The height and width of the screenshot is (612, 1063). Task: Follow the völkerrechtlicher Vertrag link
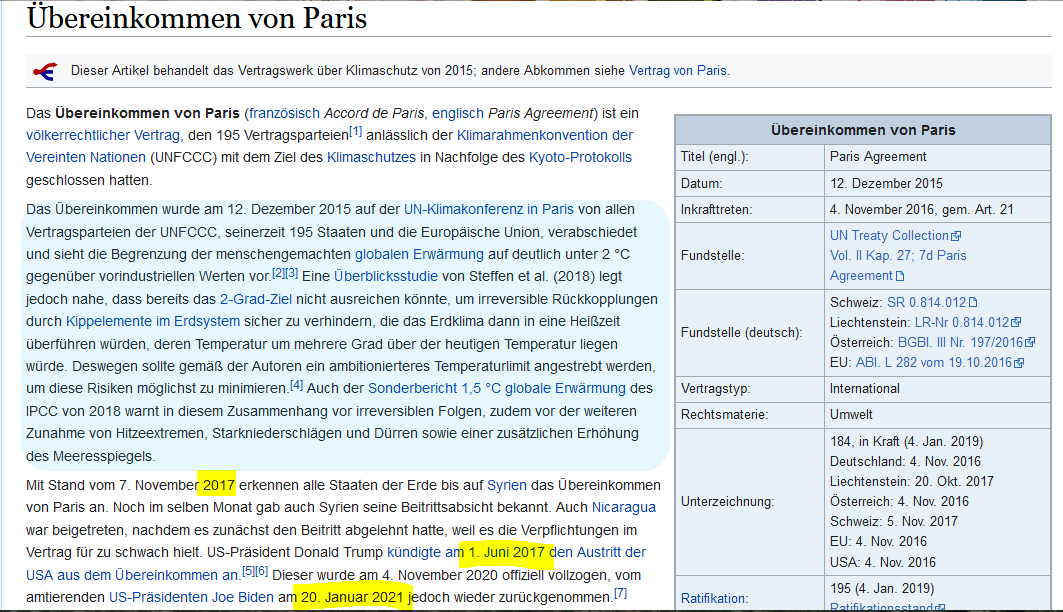pyautogui.click(x=103, y=136)
